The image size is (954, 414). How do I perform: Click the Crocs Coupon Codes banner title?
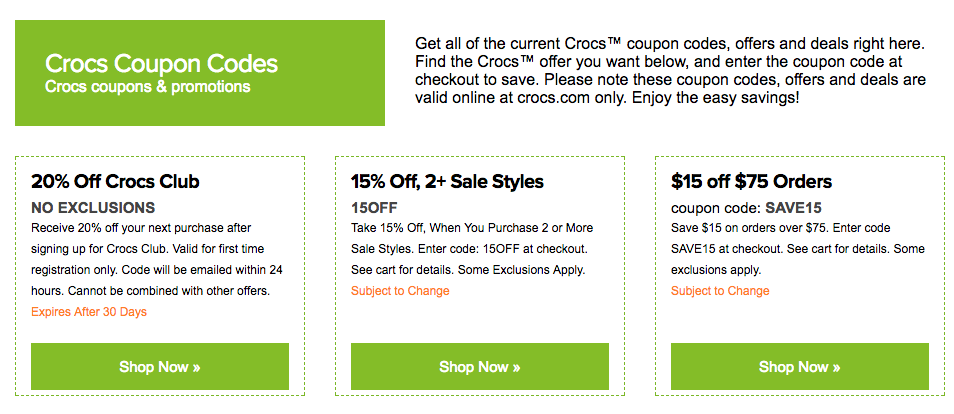[161, 64]
